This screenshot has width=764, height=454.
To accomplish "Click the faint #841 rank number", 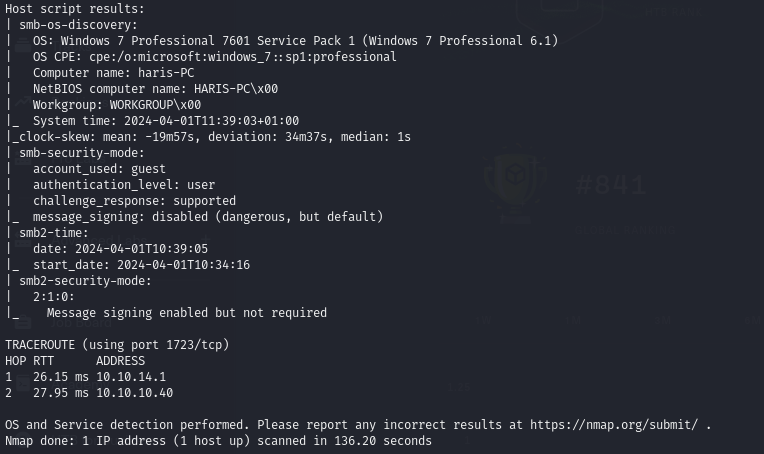I will pyautogui.click(x=611, y=186).
